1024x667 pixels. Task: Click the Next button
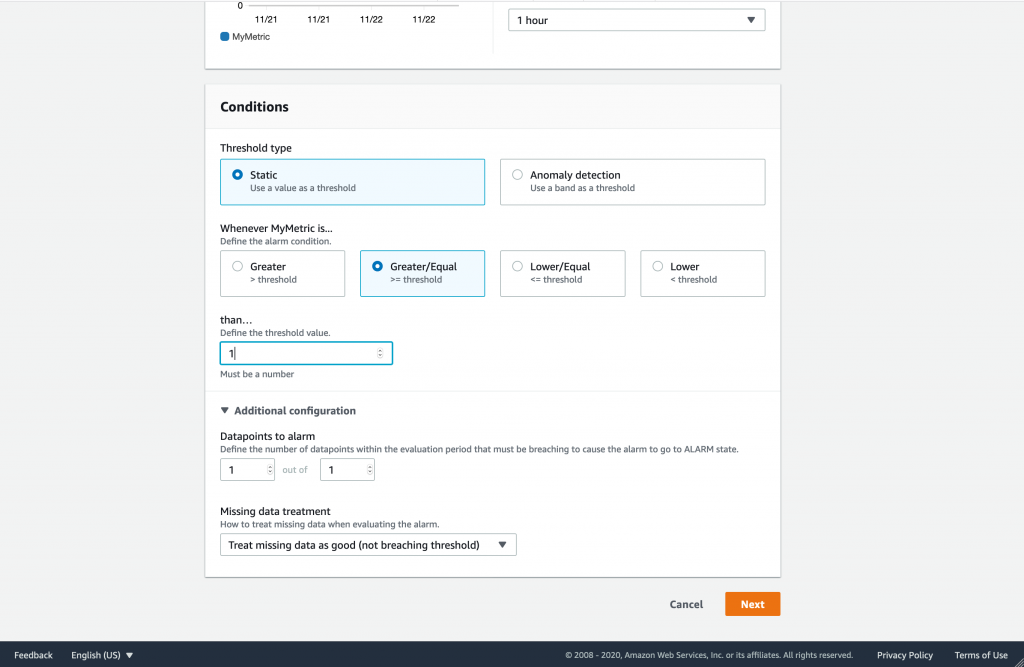pos(752,603)
